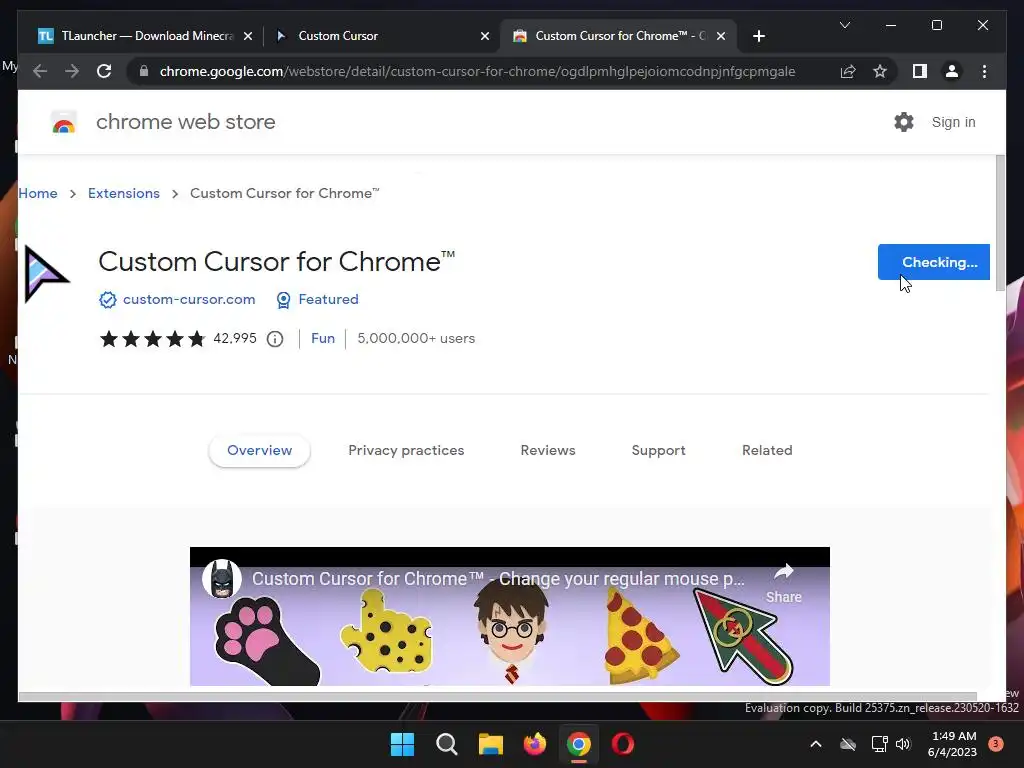Open a new tab with plus button
Image resolution: width=1024 pixels, height=768 pixels.
point(758,36)
